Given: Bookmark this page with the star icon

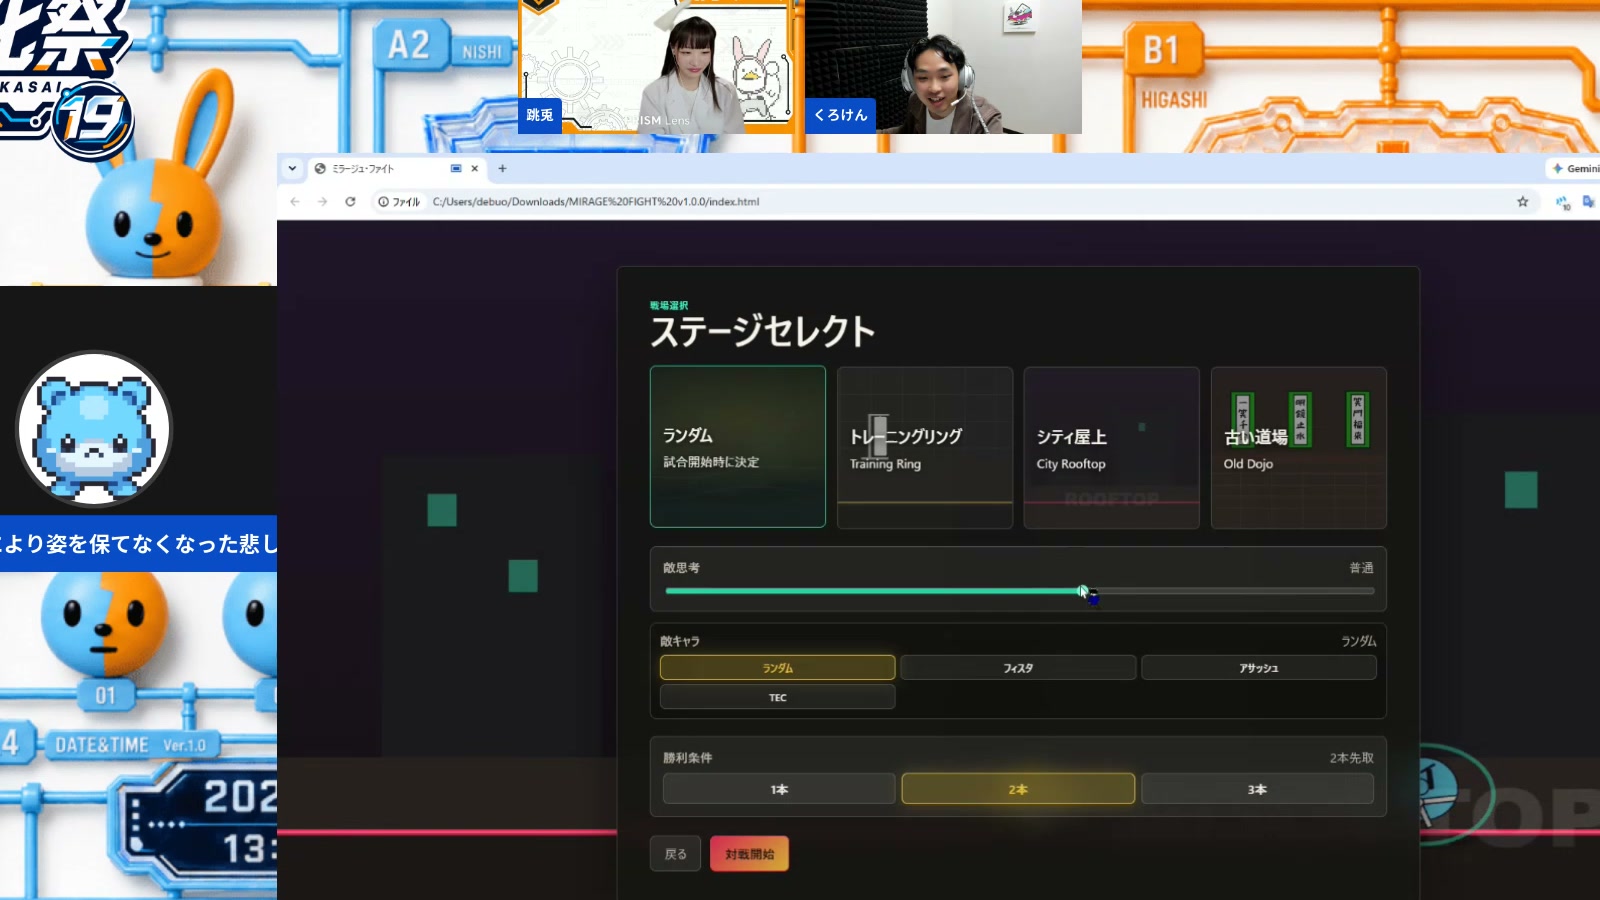Looking at the screenshot, I should point(1523,201).
